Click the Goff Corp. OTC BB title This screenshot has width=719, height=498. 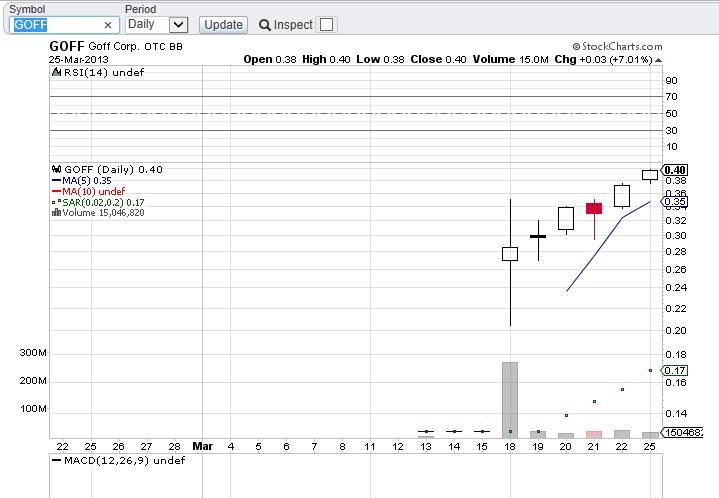[x=135, y=47]
